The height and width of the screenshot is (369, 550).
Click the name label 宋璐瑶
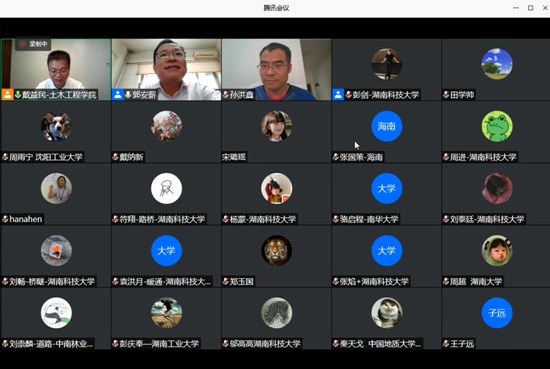(234, 157)
